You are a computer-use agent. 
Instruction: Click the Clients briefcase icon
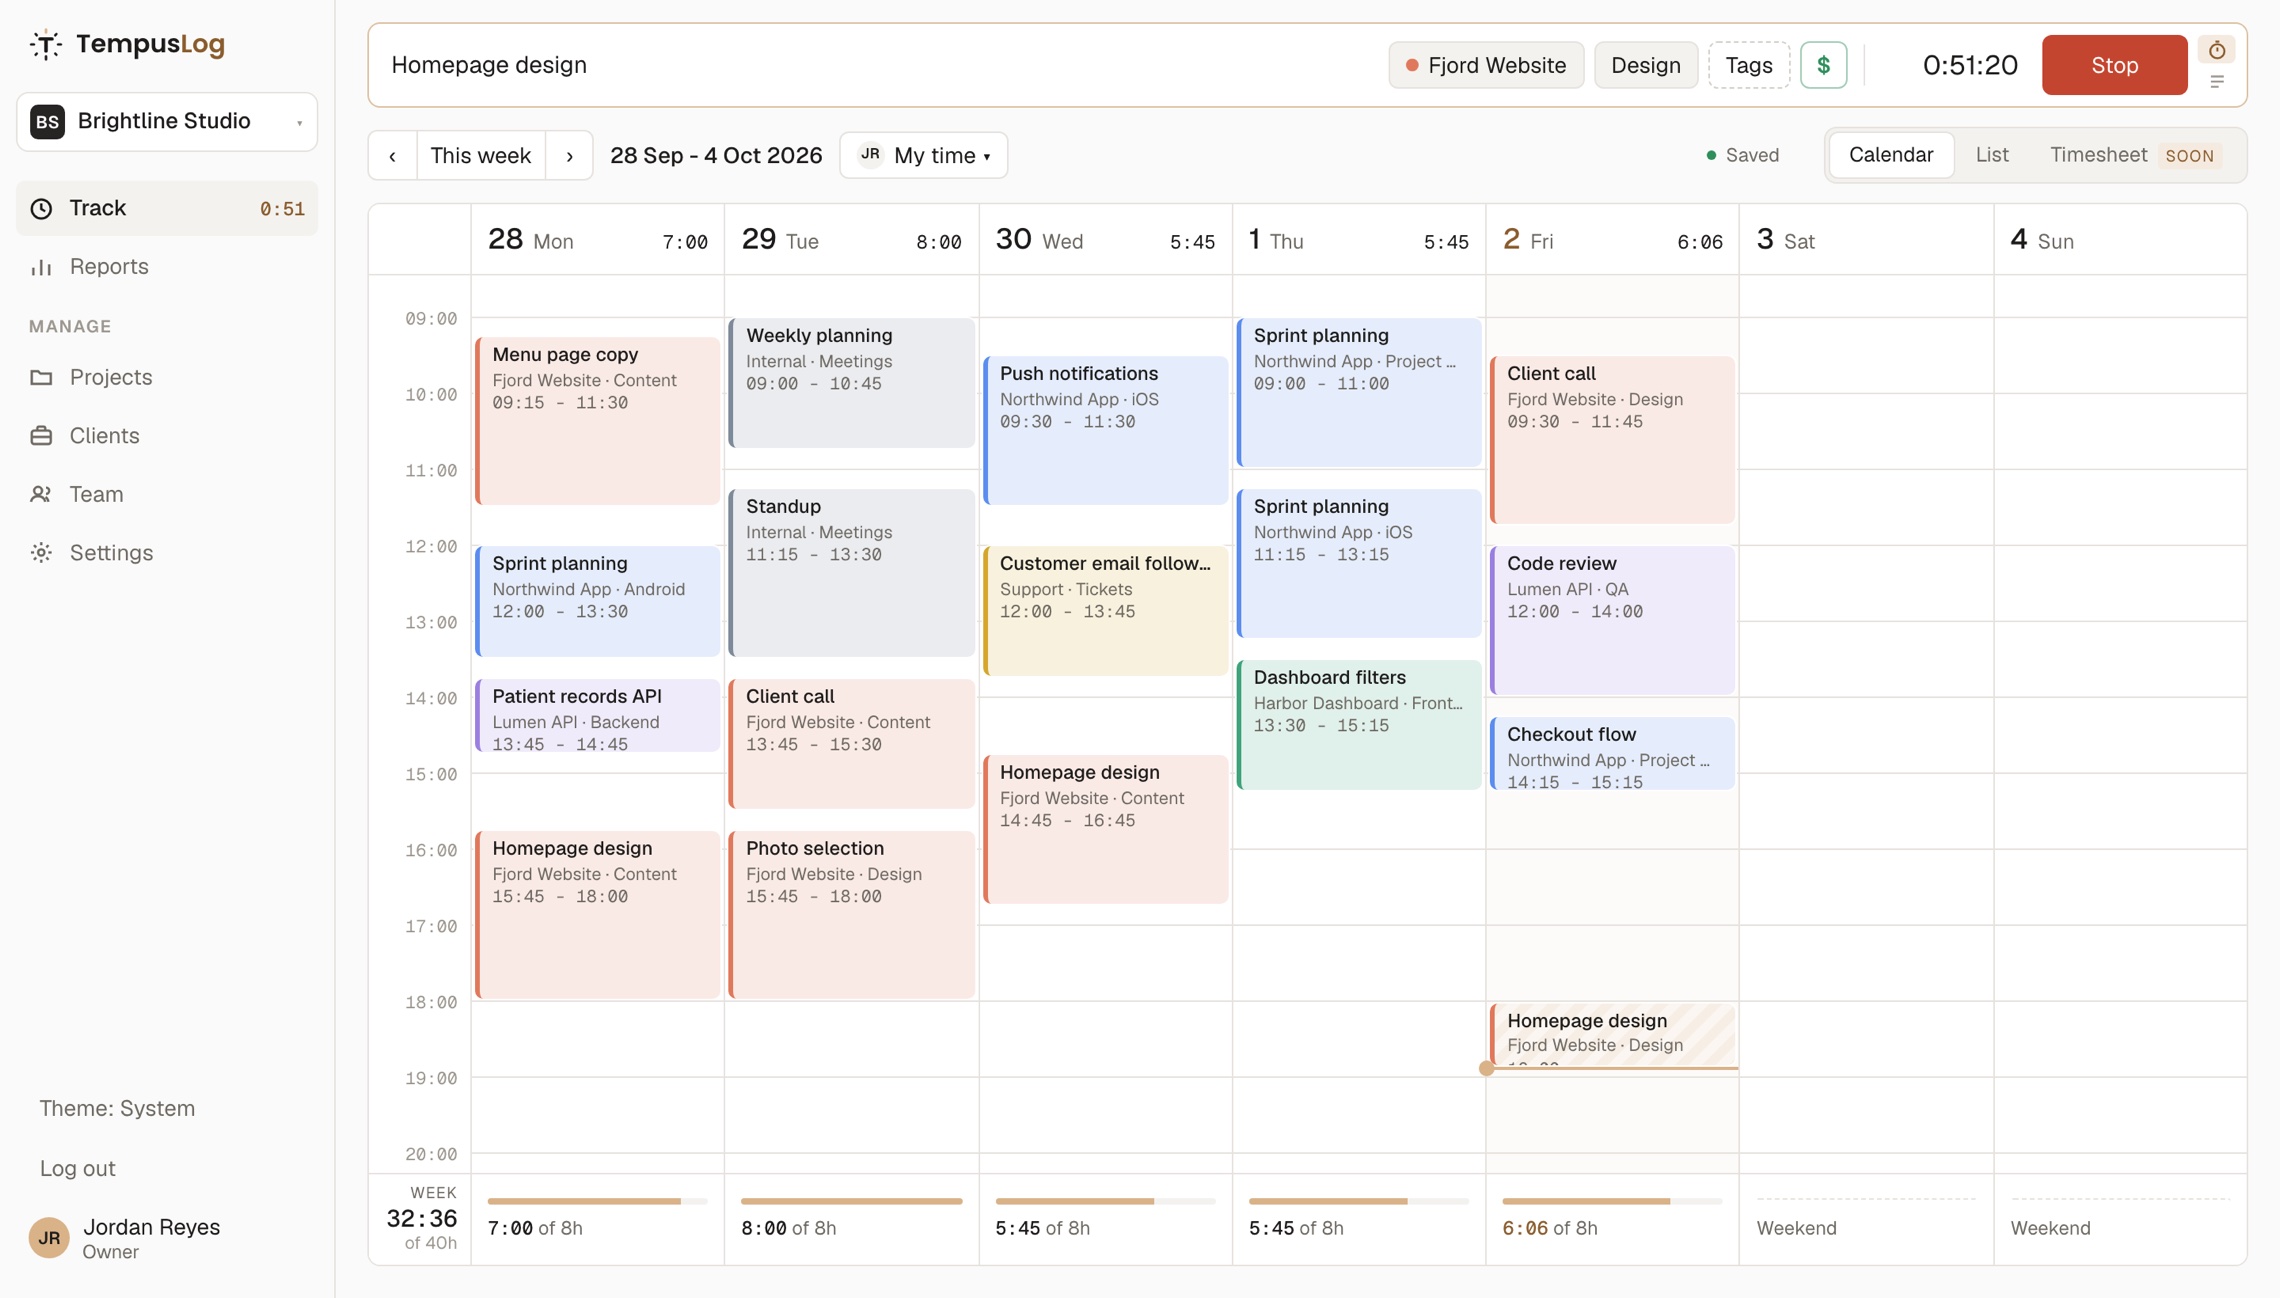point(41,436)
